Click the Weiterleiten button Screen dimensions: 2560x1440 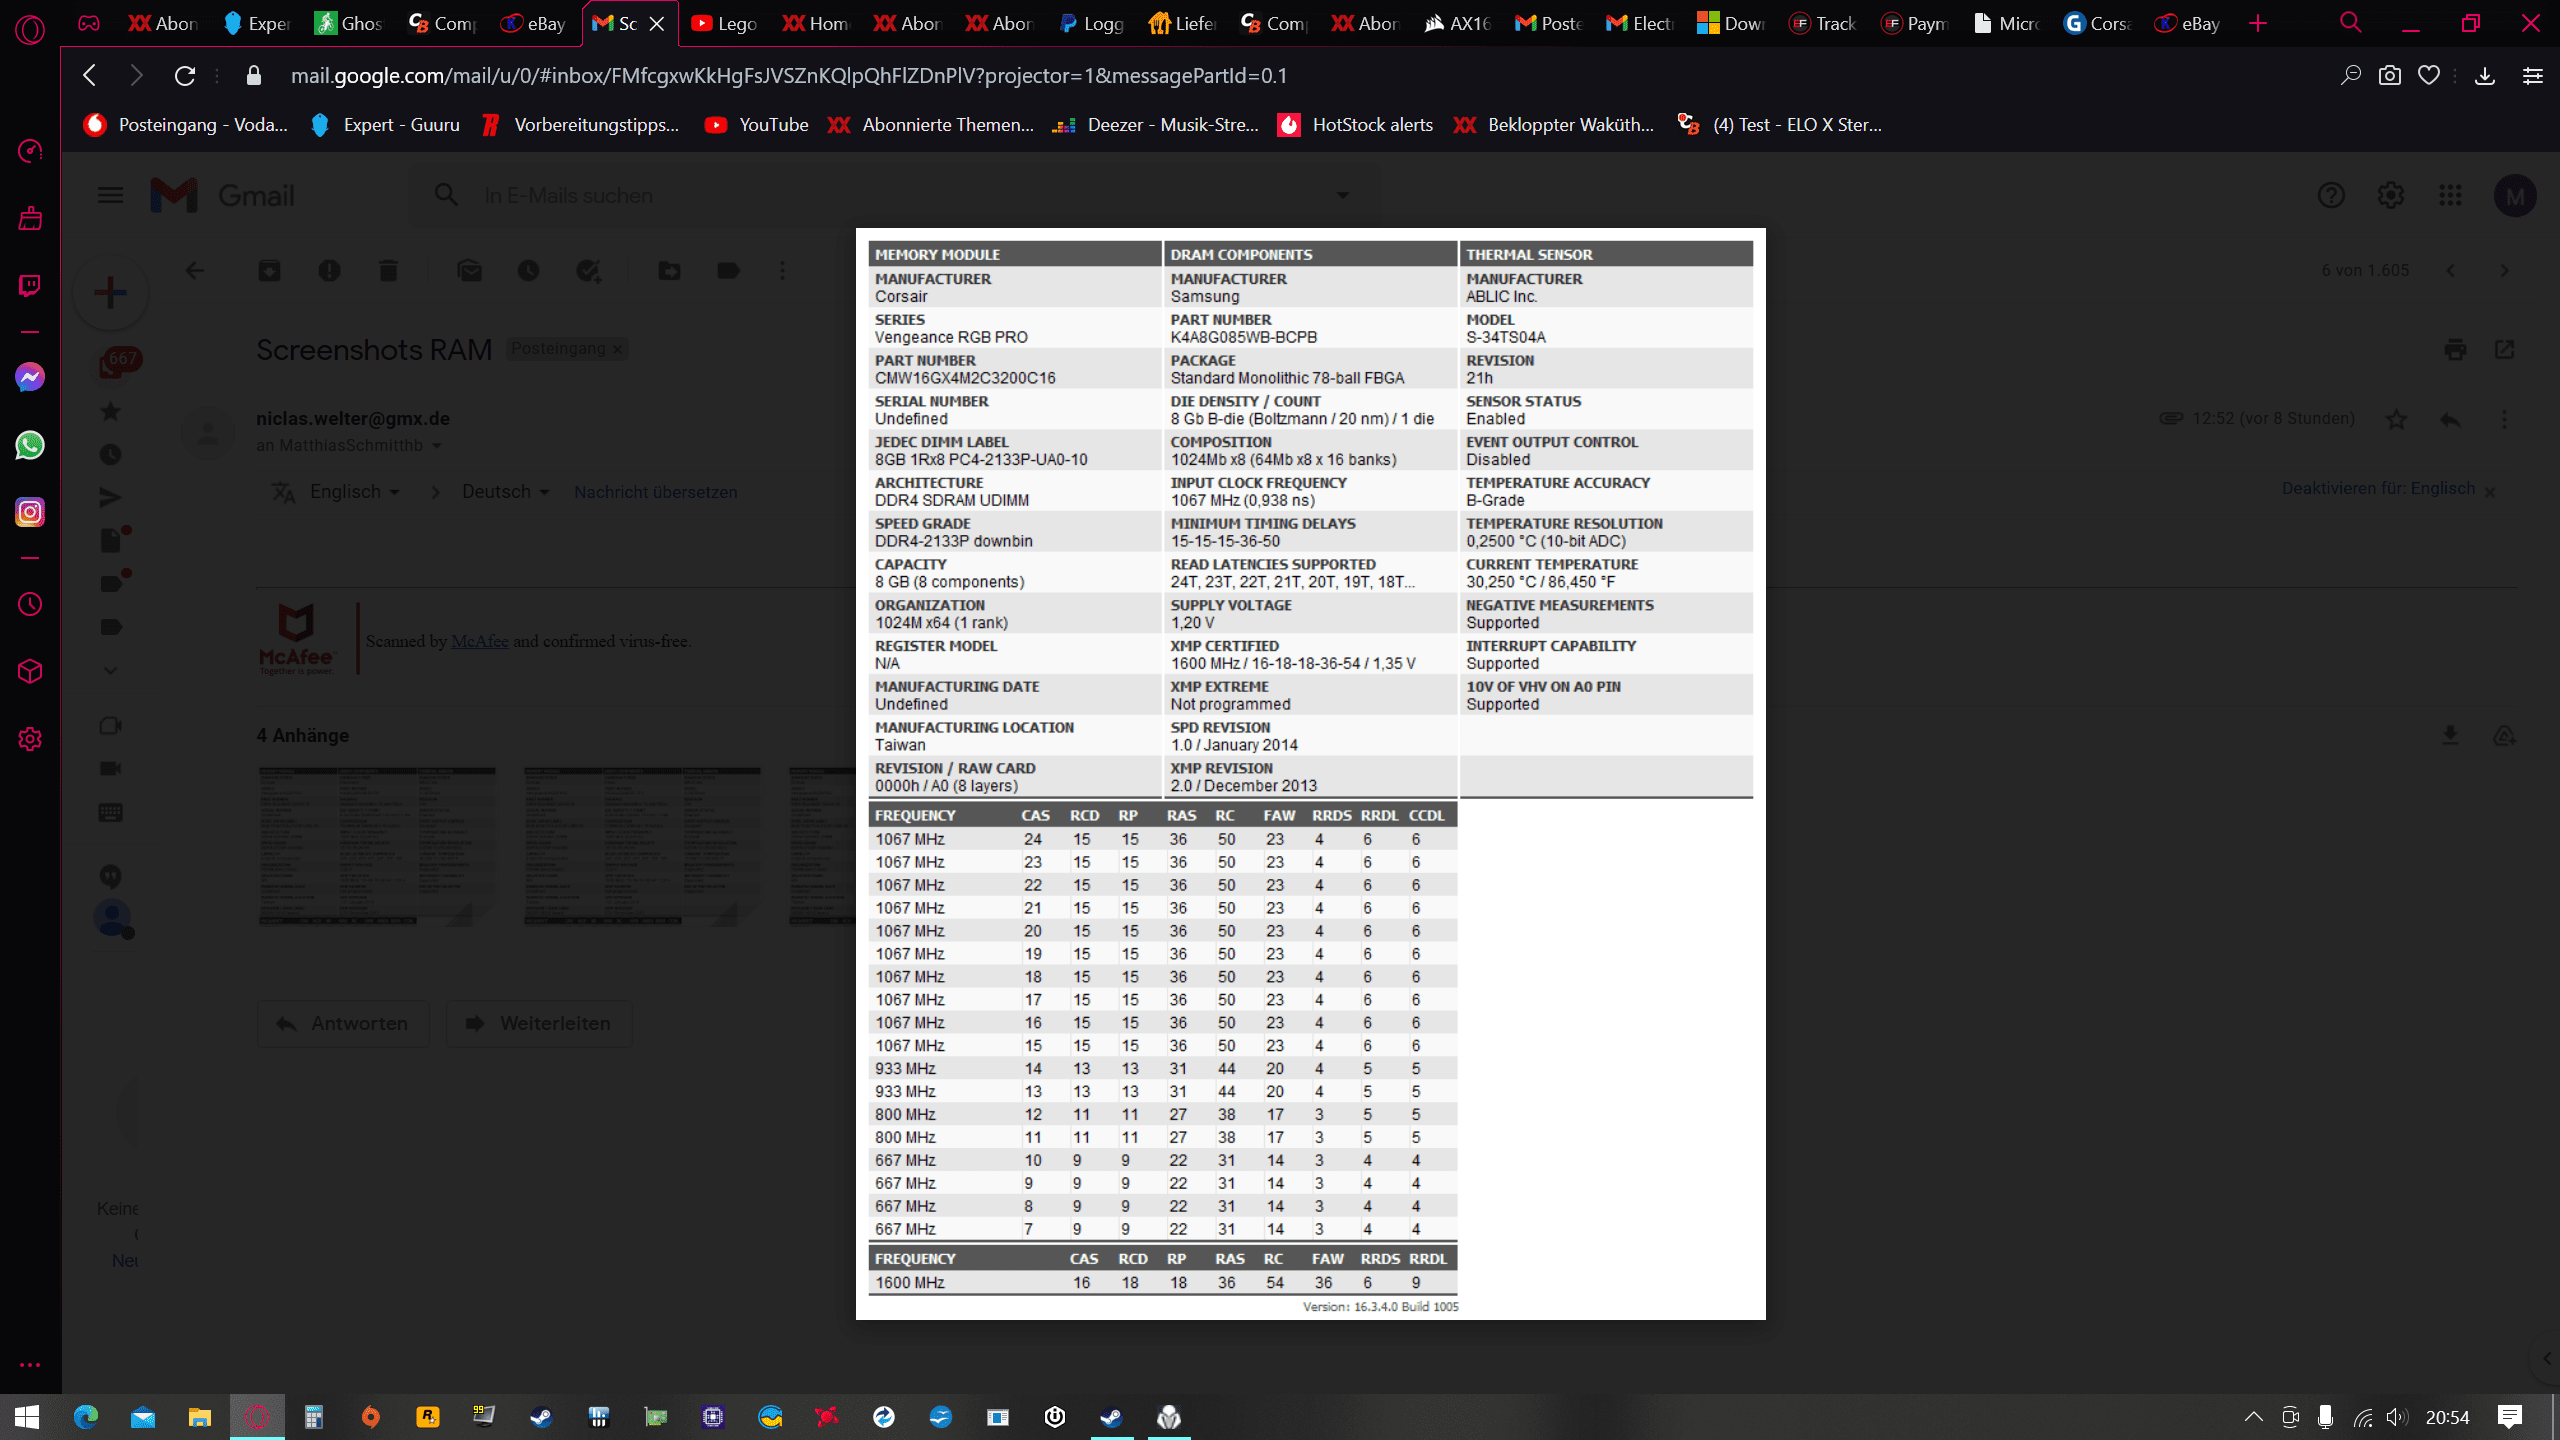(x=539, y=1023)
